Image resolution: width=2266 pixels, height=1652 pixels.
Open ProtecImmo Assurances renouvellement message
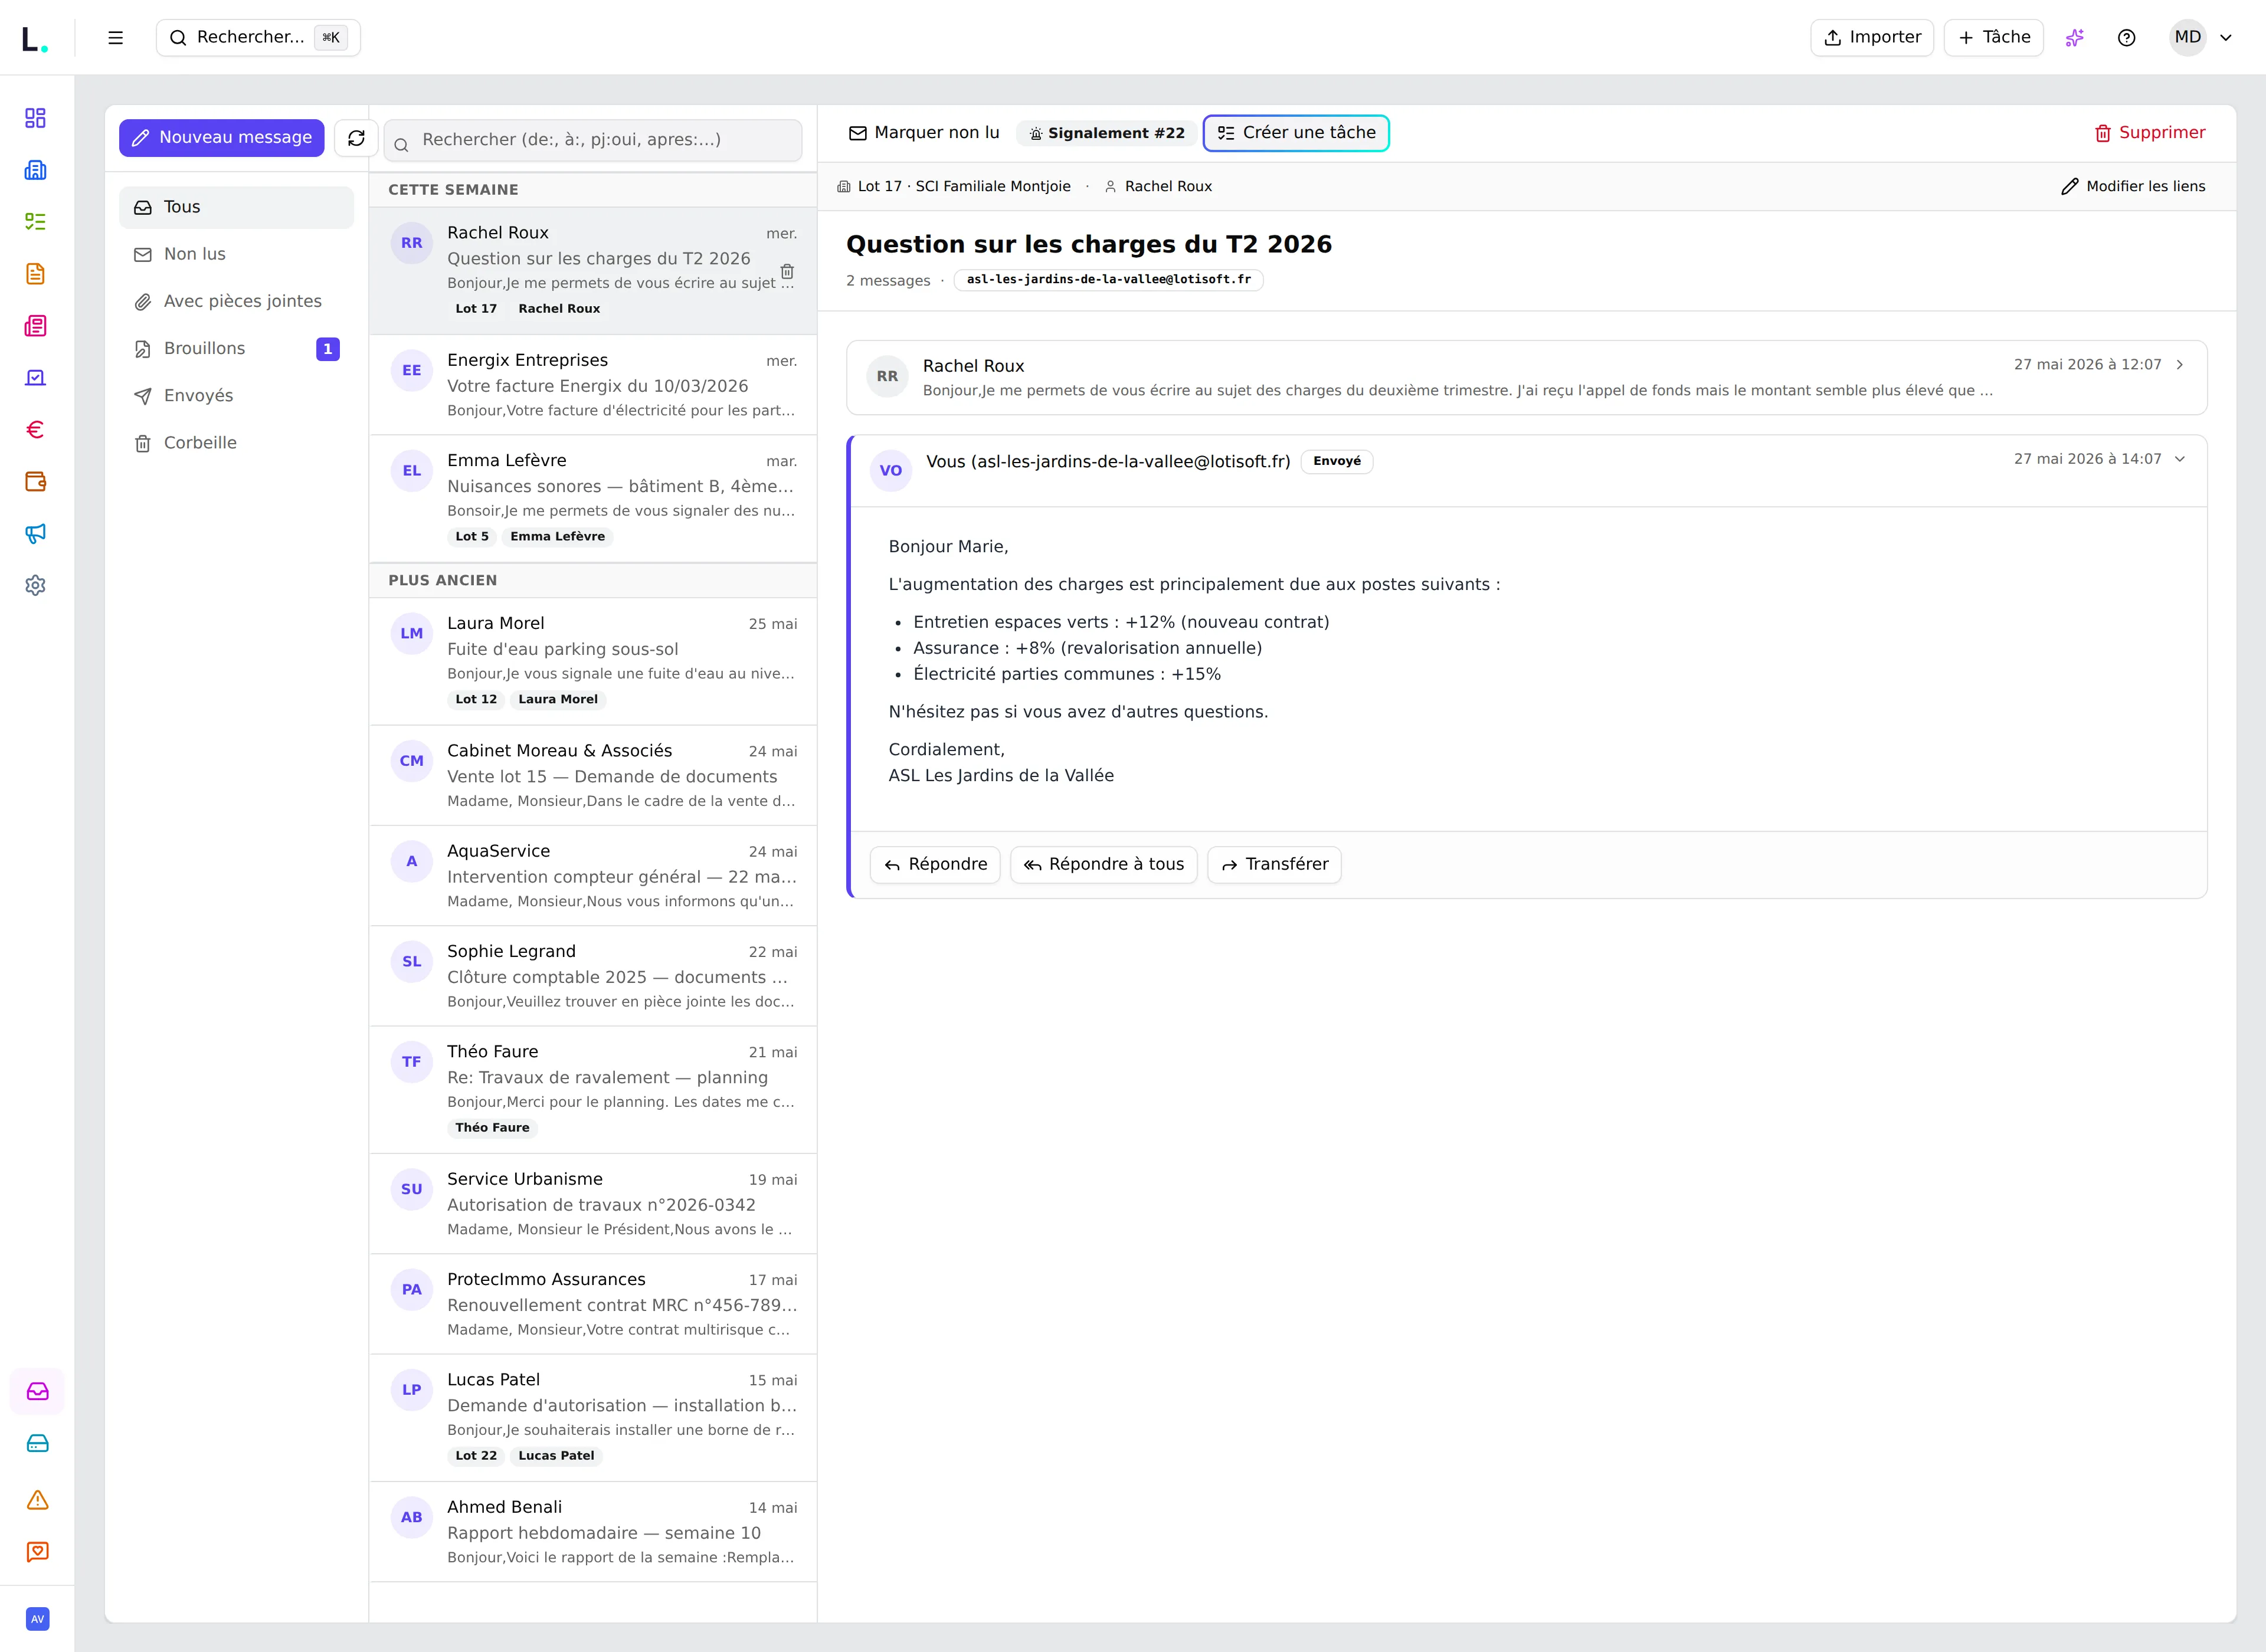[593, 1304]
